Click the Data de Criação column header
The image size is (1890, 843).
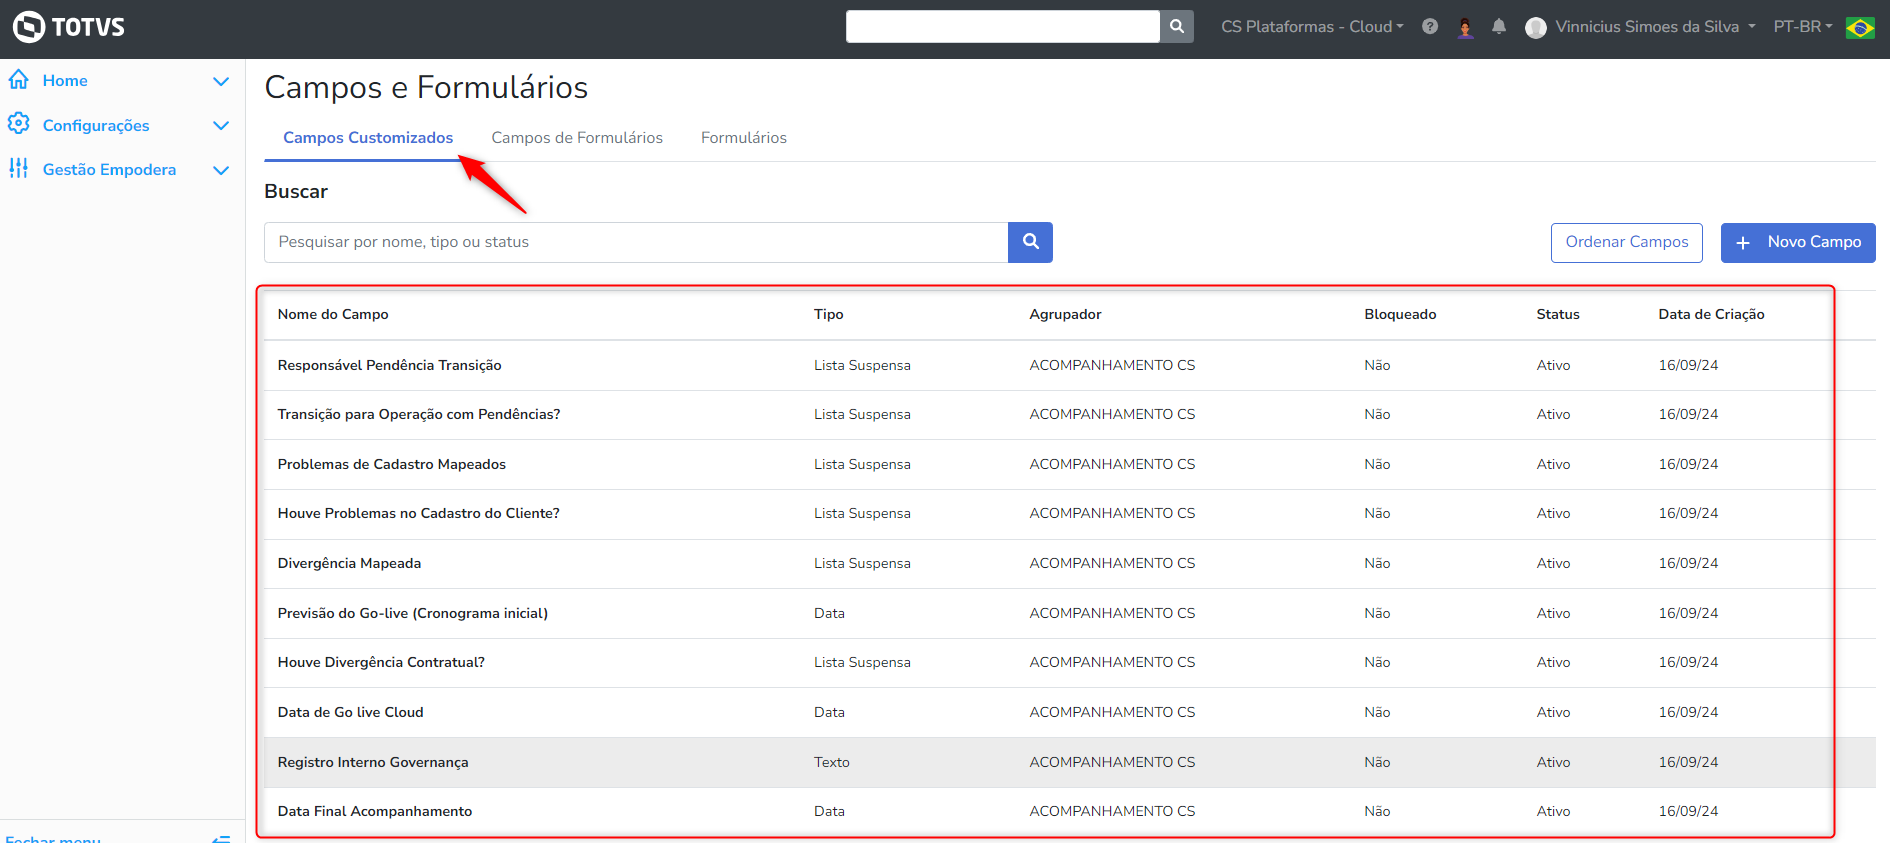(1711, 314)
